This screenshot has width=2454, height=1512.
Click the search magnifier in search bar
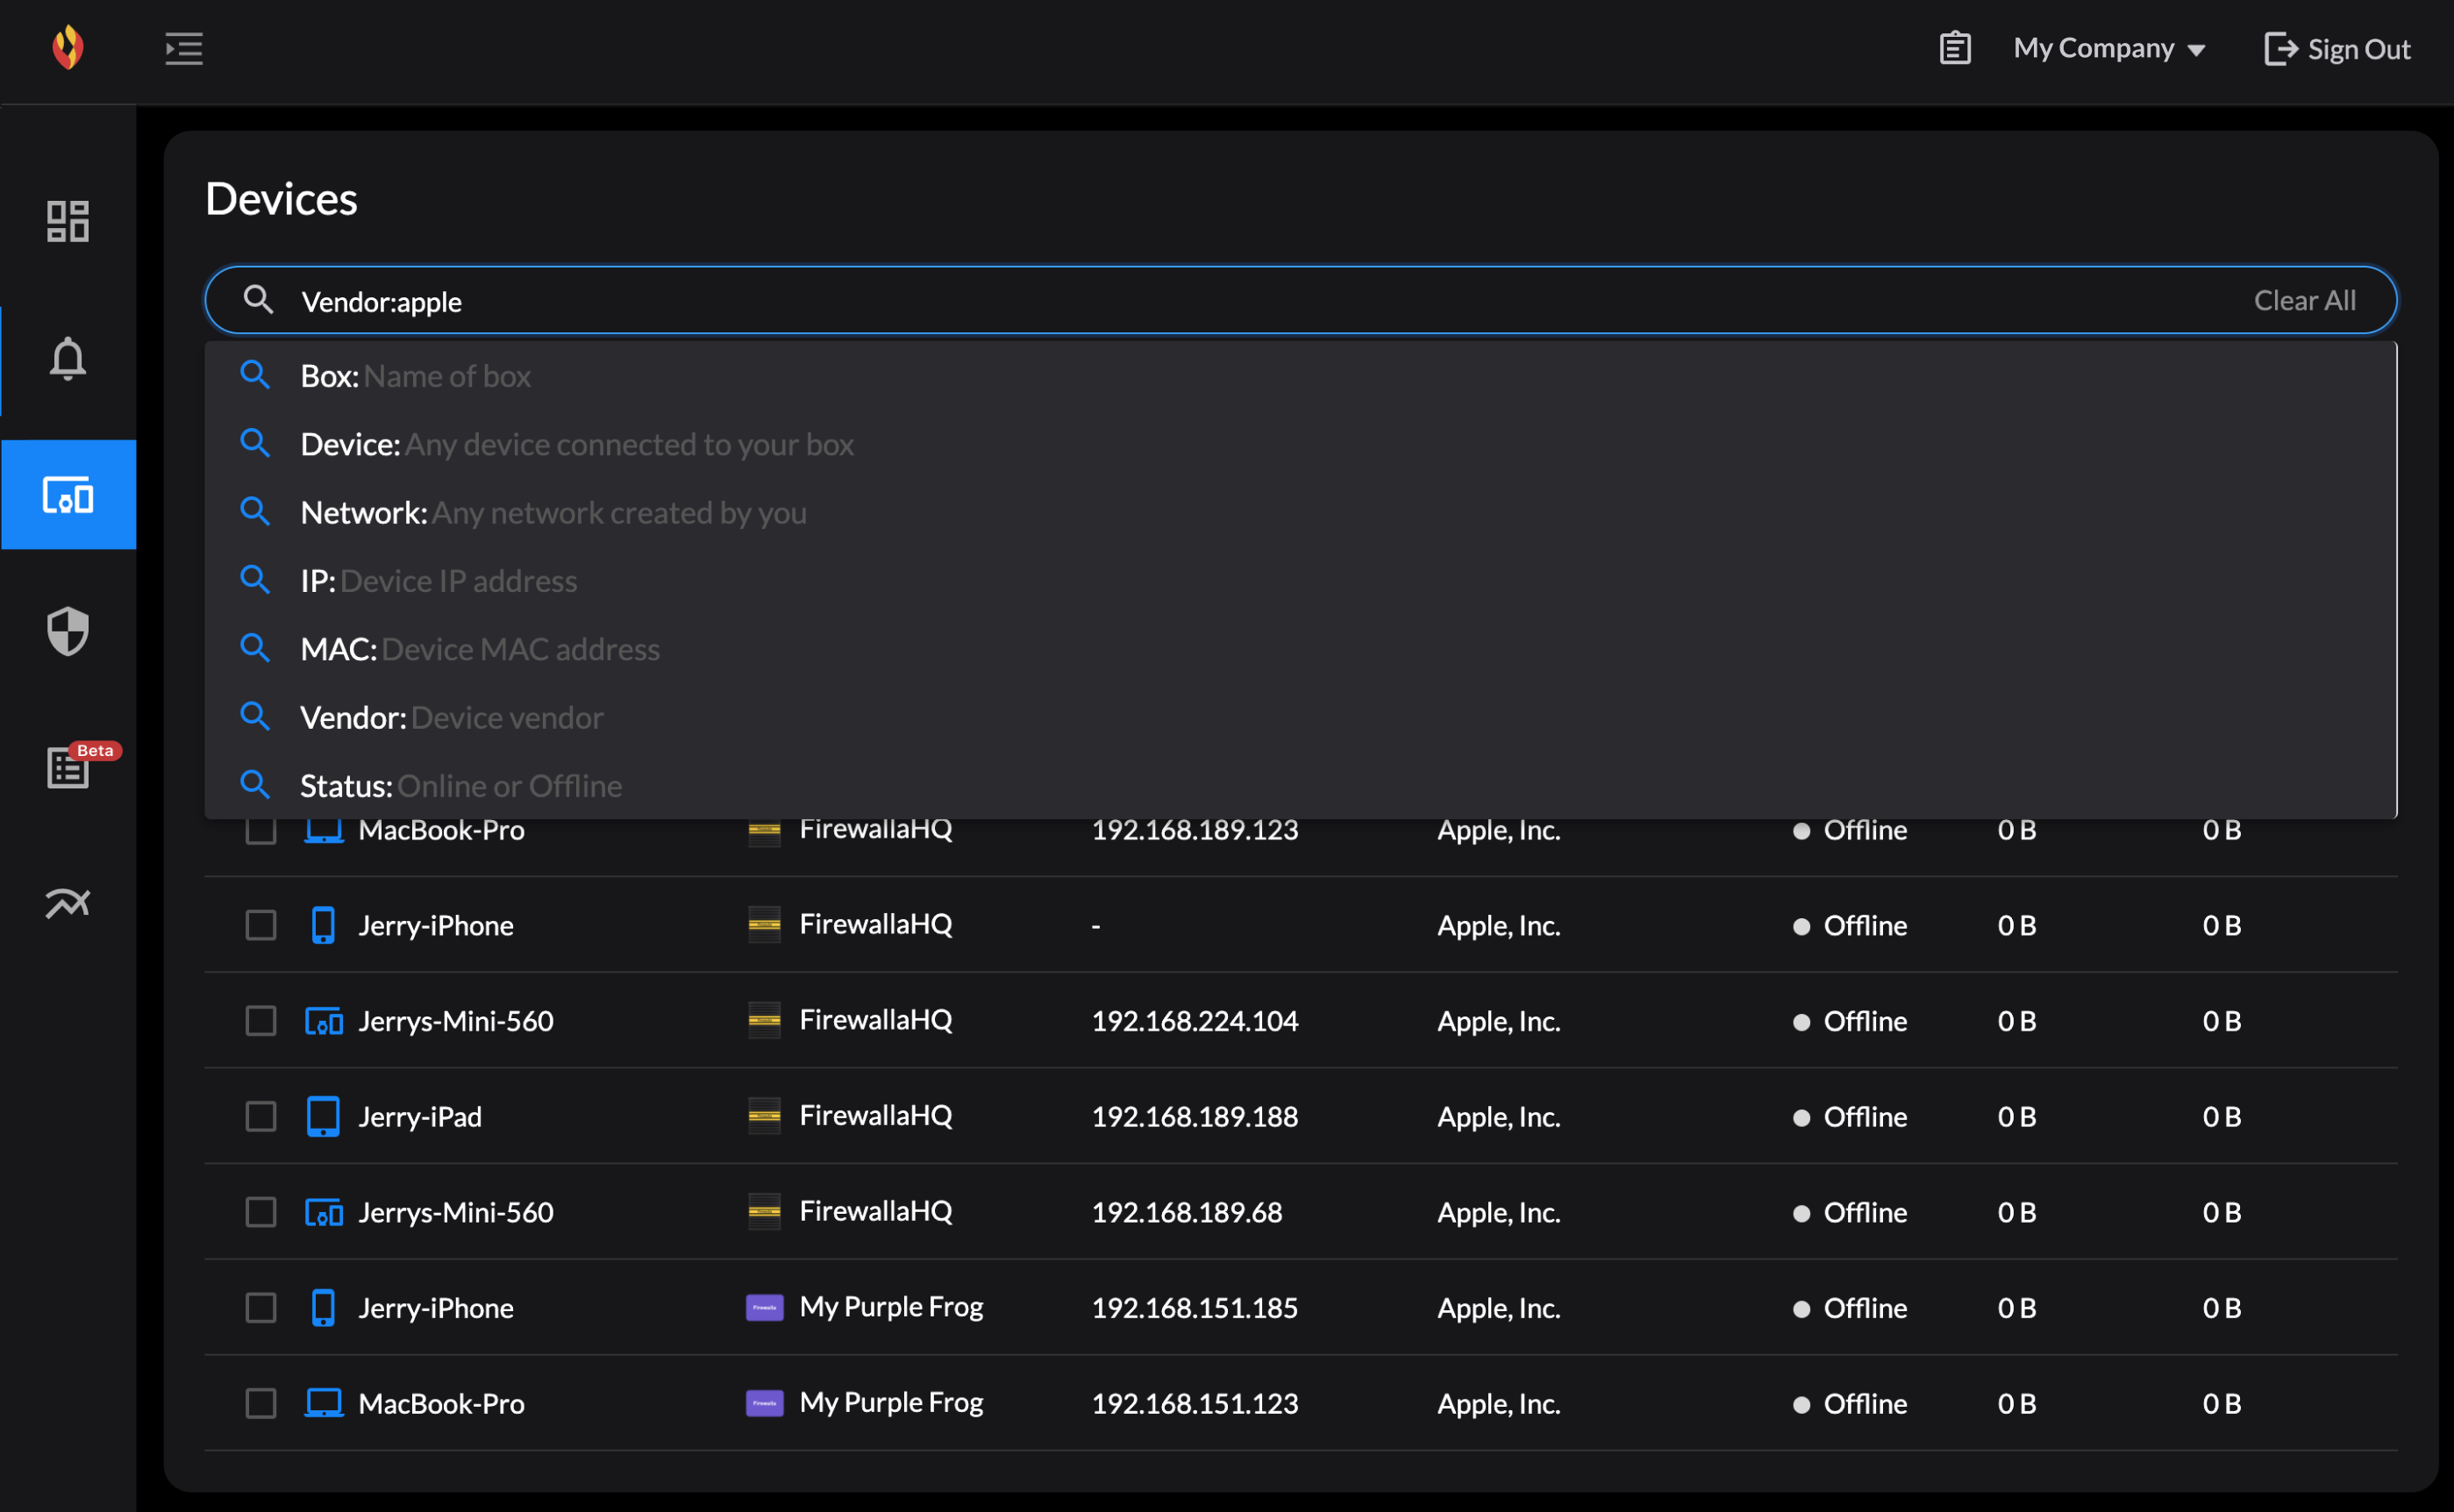258,299
